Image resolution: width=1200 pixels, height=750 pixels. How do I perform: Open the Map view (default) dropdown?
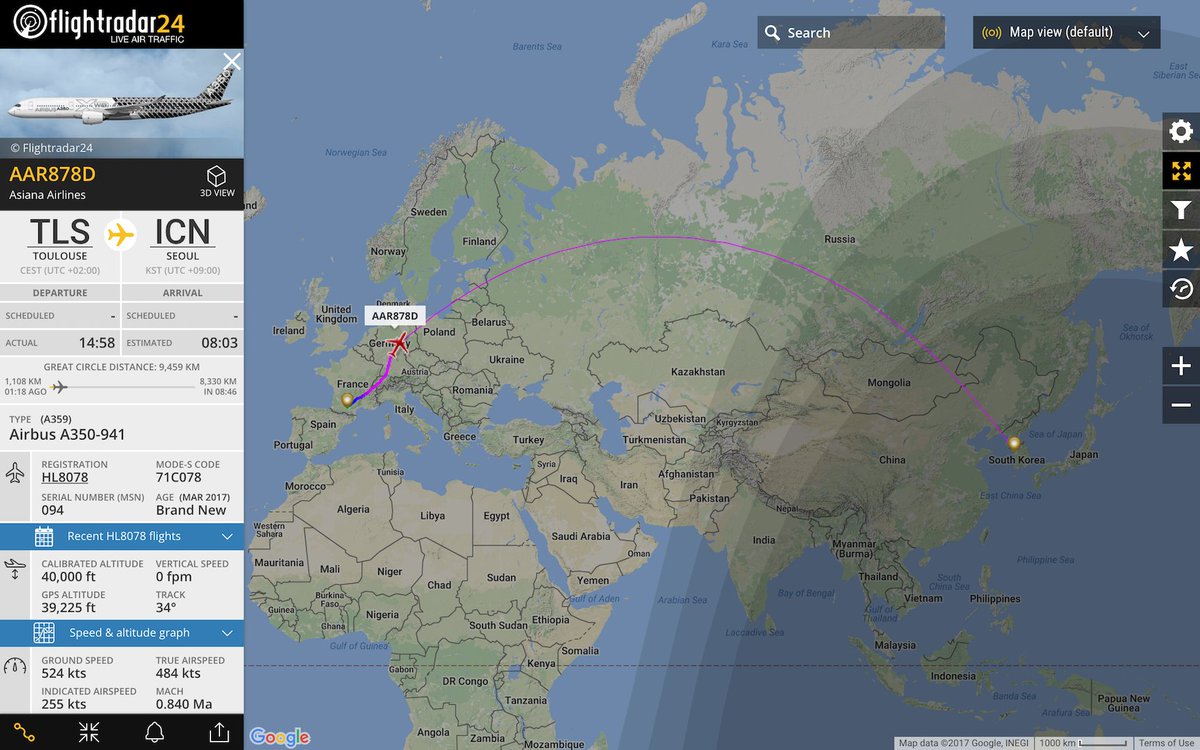[1067, 32]
